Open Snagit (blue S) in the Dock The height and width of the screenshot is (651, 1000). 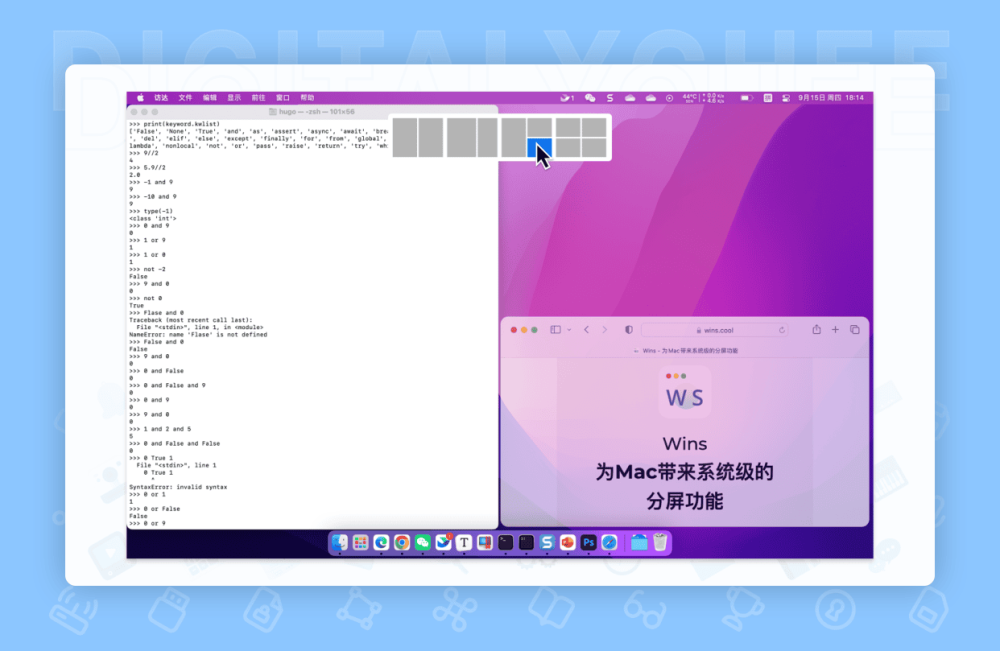(547, 543)
